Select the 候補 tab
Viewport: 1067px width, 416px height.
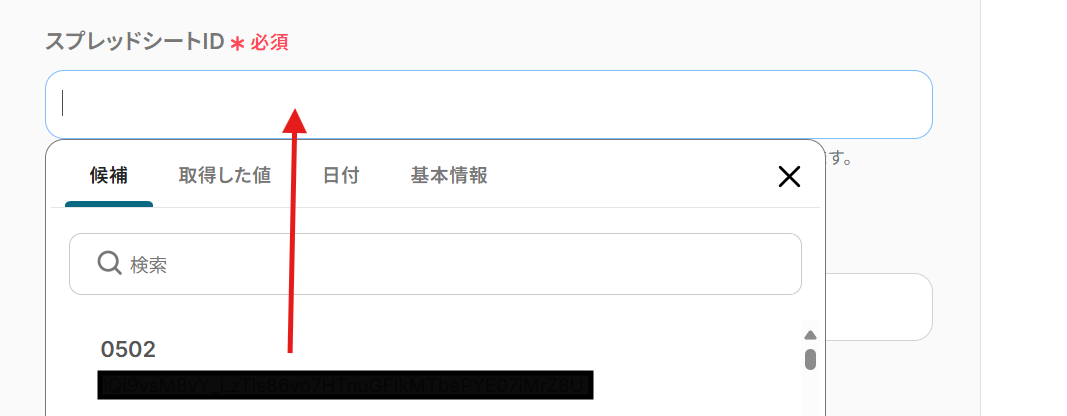click(x=109, y=176)
